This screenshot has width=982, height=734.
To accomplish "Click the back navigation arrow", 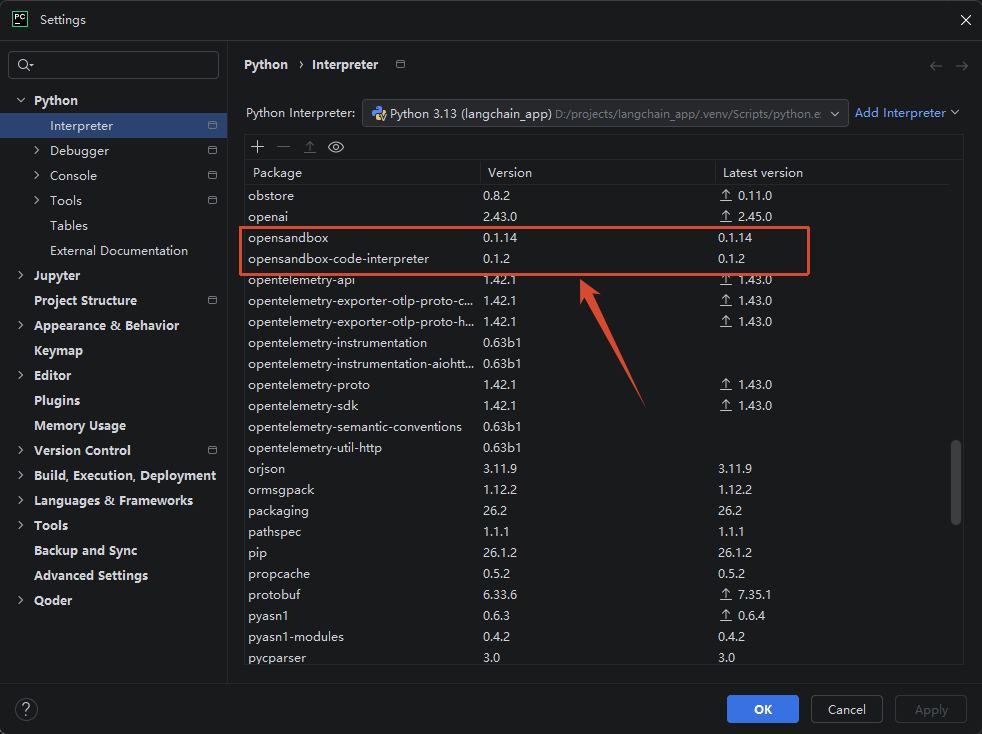I will [936, 66].
